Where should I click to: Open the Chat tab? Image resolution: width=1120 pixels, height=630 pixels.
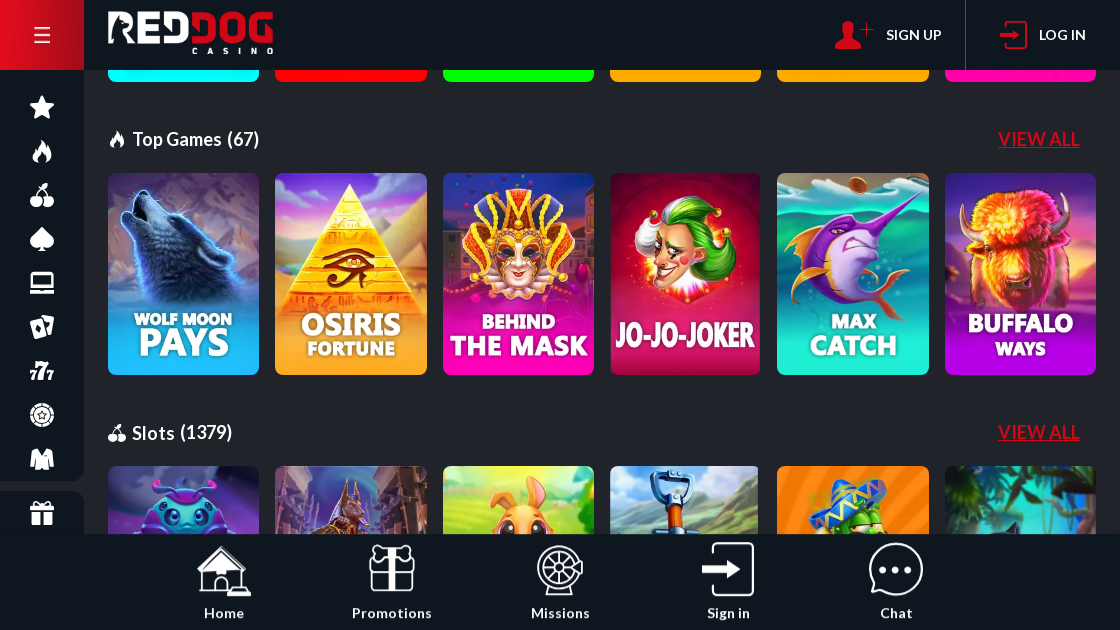tap(896, 583)
